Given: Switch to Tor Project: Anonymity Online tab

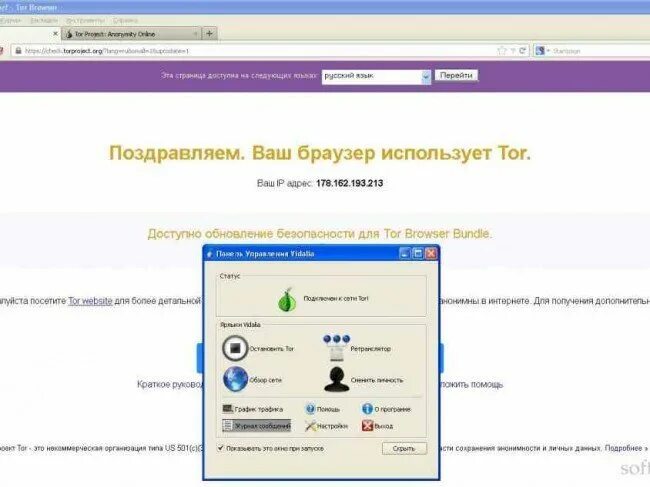Looking at the screenshot, I should 131,34.
